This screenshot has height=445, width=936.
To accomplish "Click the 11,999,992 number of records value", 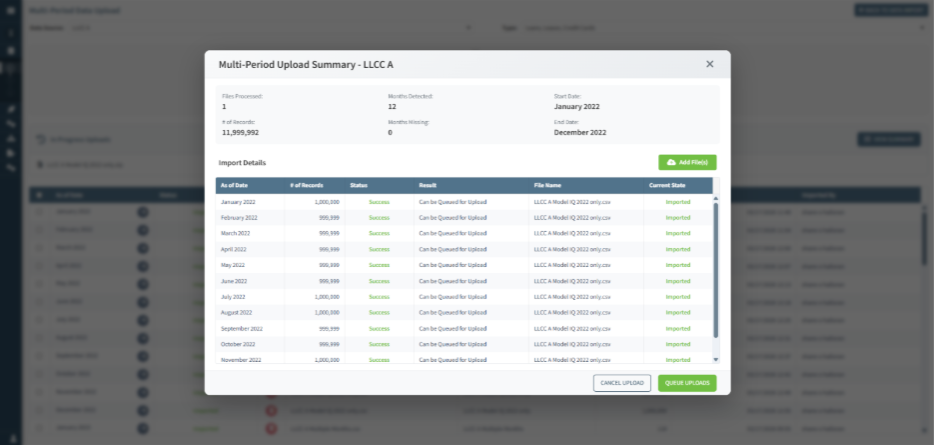I will point(241,133).
